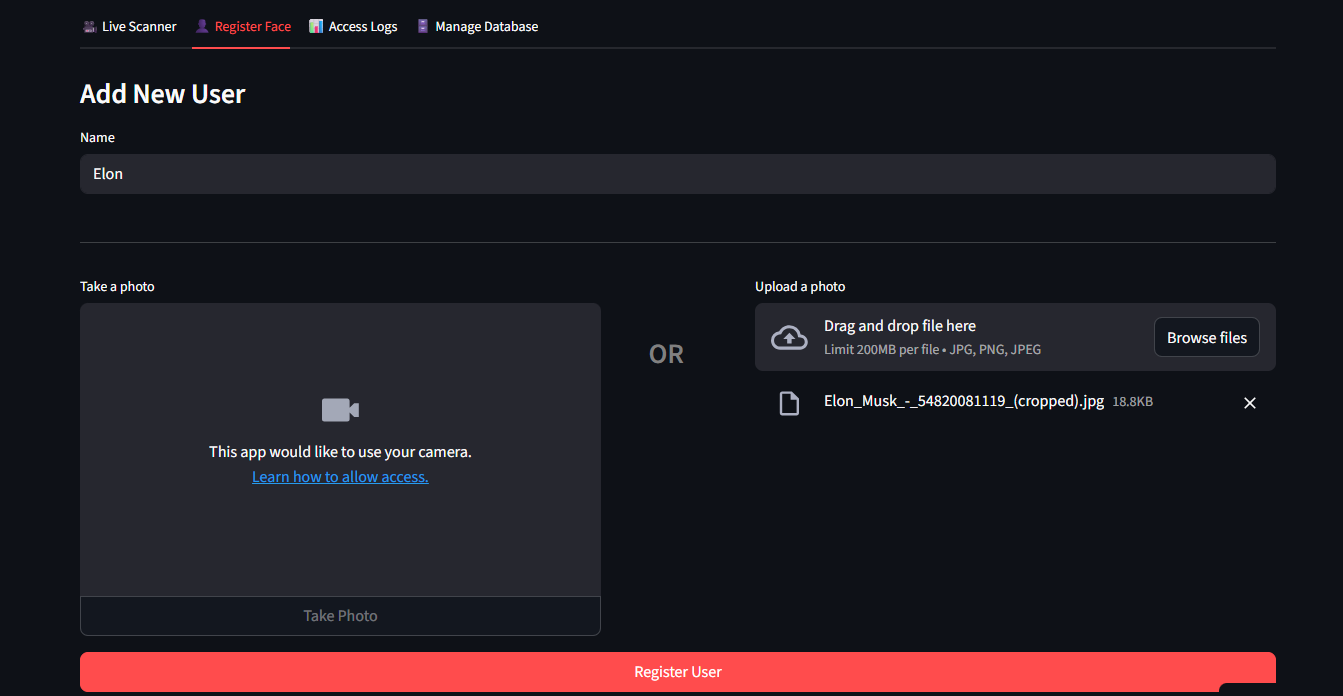Click the Name input field containing Elon
The width and height of the screenshot is (1343, 696).
tap(678, 174)
